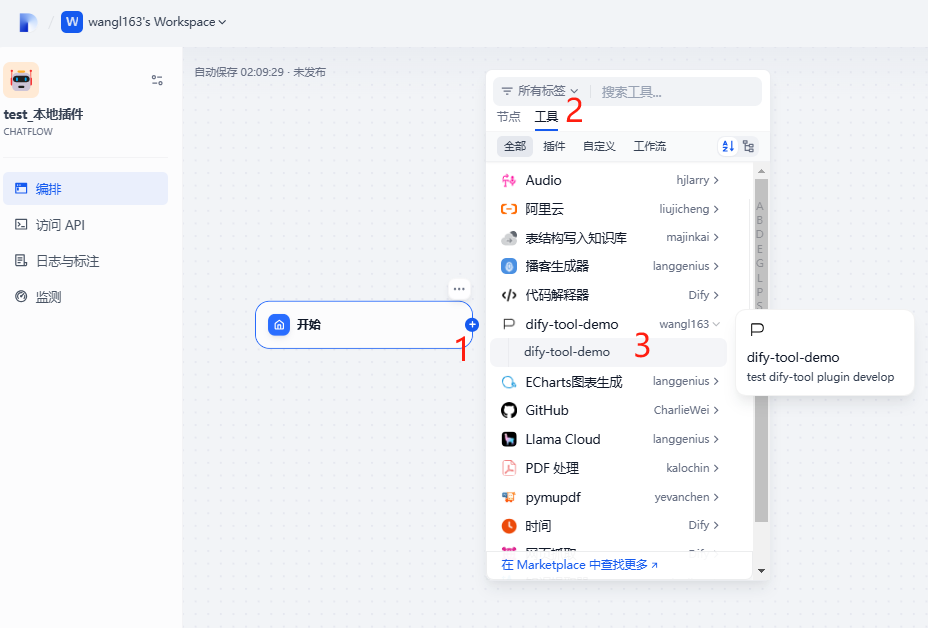Toggle alphabetical sort view icon
This screenshot has width=928, height=628.
click(728, 146)
